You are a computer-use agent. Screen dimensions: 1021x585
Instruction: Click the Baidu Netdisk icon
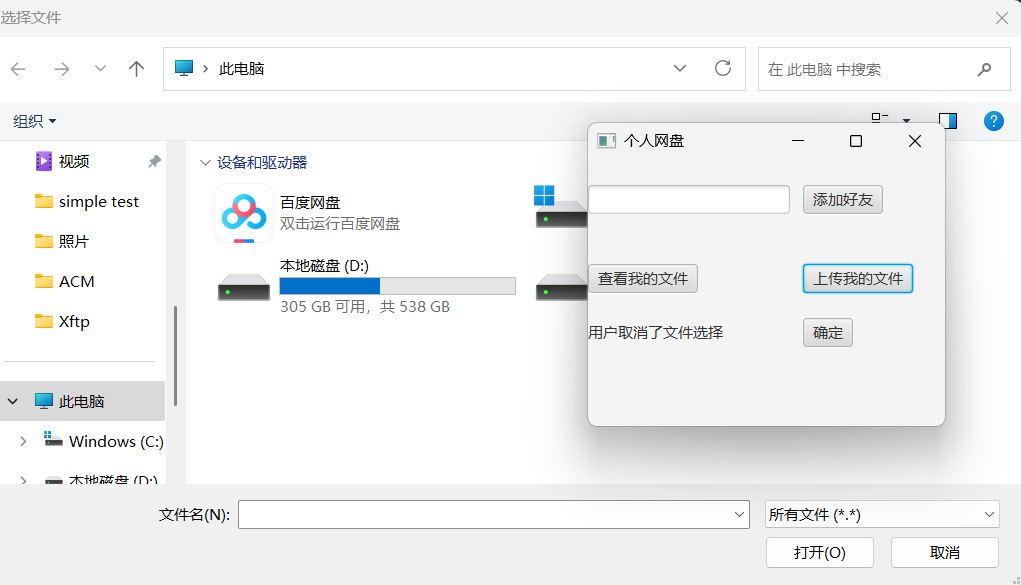(x=244, y=213)
